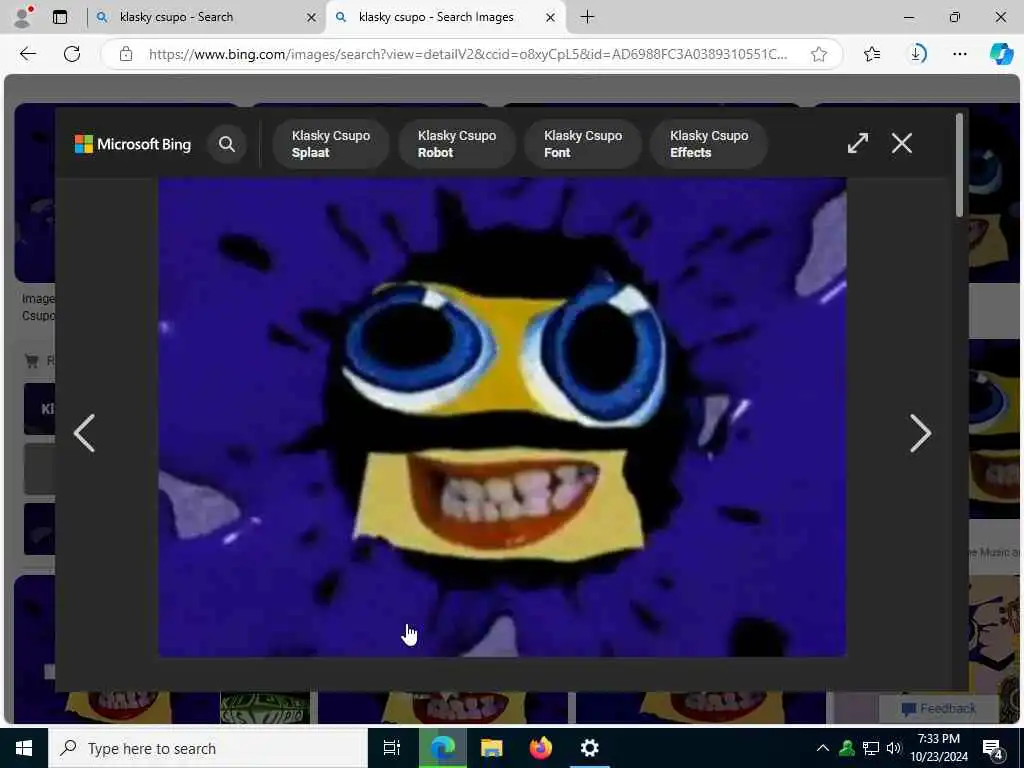This screenshot has height=768, width=1024.
Task: Open the Bing image search magnifier
Action: pos(227,144)
